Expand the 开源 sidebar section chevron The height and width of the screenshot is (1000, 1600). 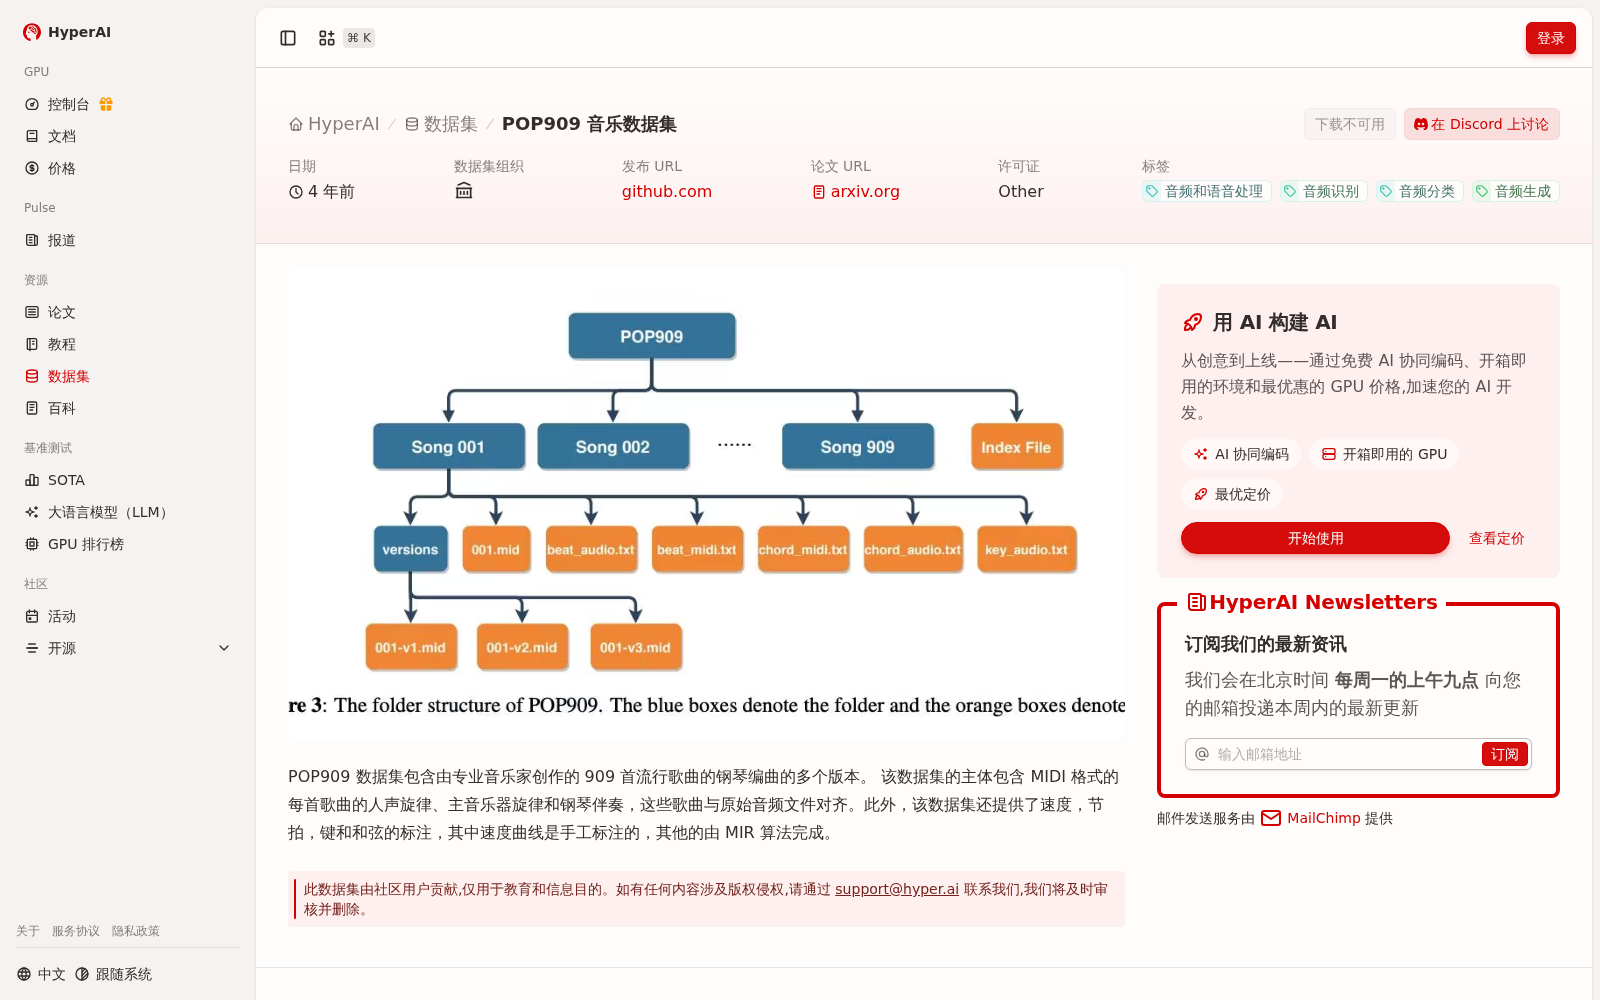[224, 648]
